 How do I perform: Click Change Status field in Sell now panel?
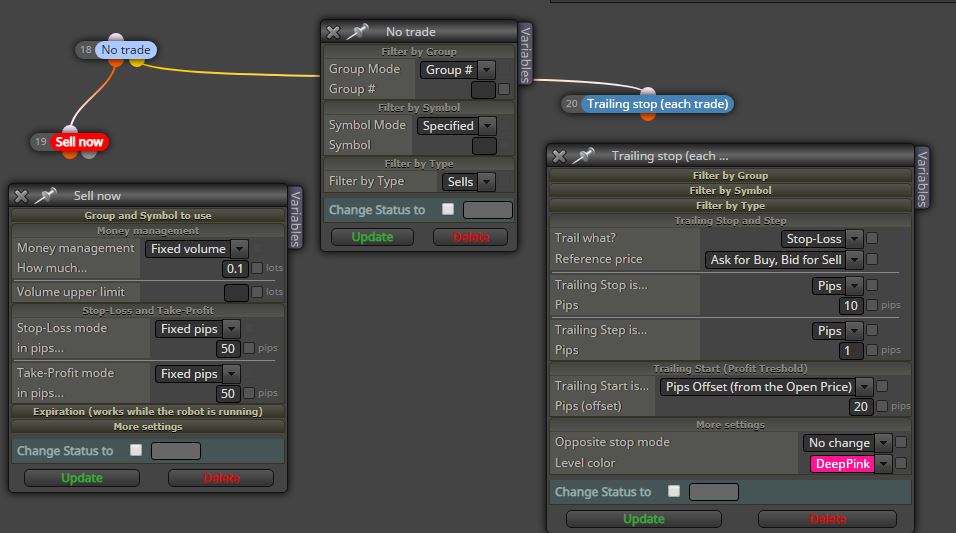176,451
